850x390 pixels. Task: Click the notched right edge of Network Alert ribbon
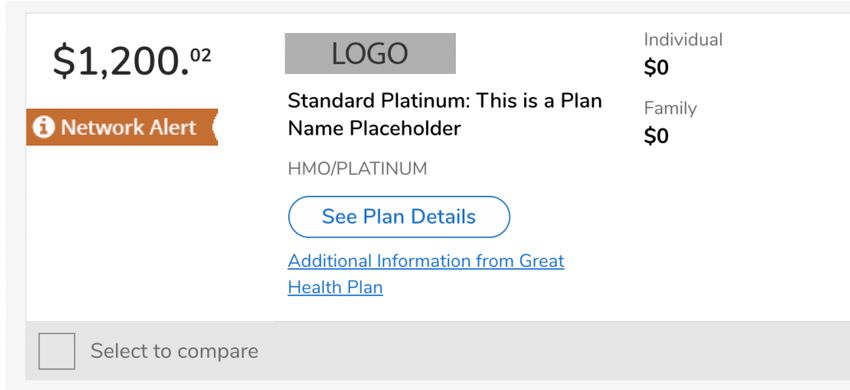[214, 127]
